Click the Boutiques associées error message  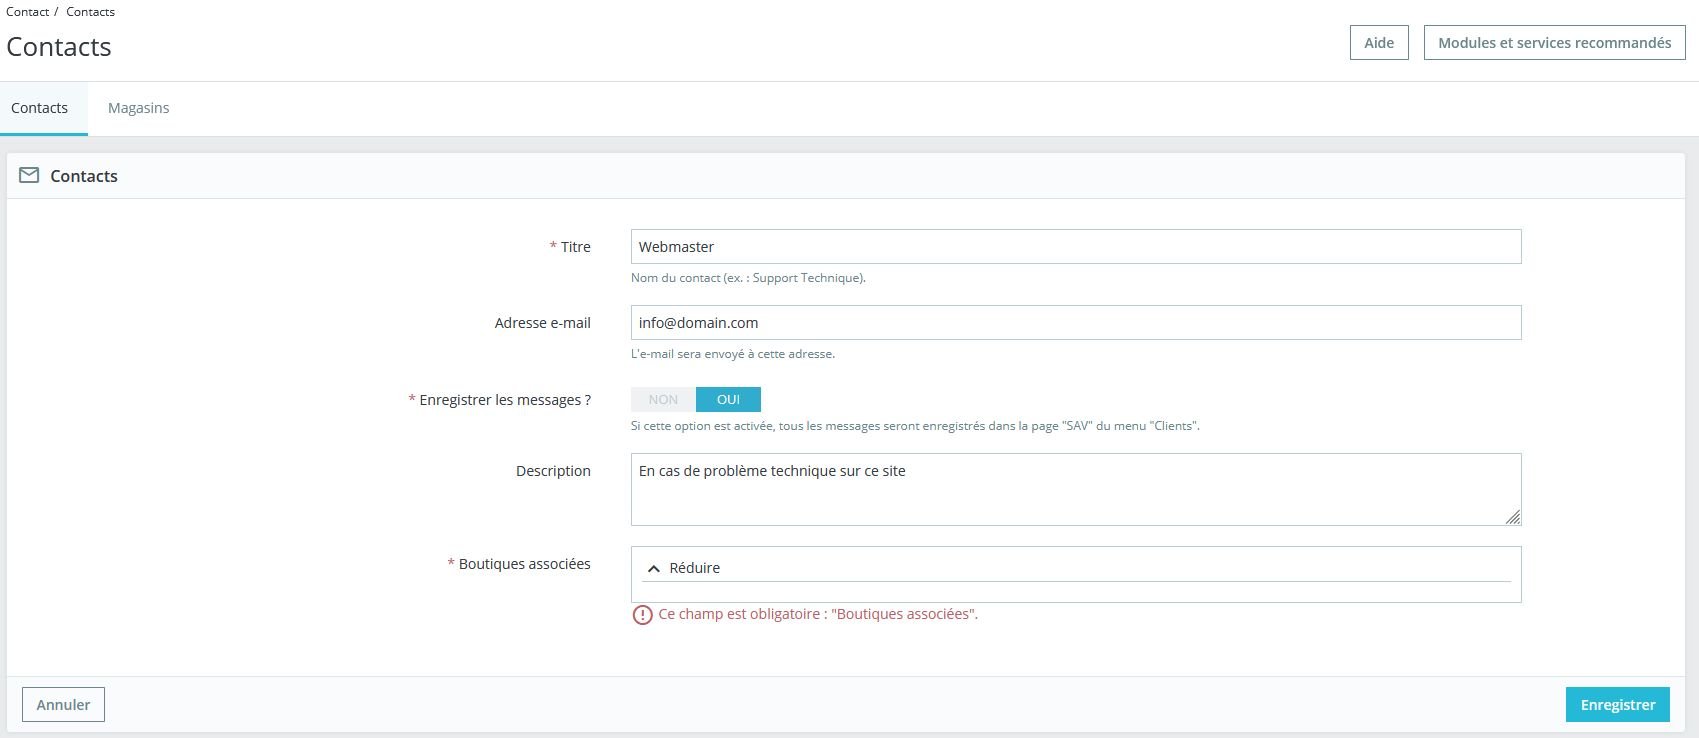(x=818, y=614)
